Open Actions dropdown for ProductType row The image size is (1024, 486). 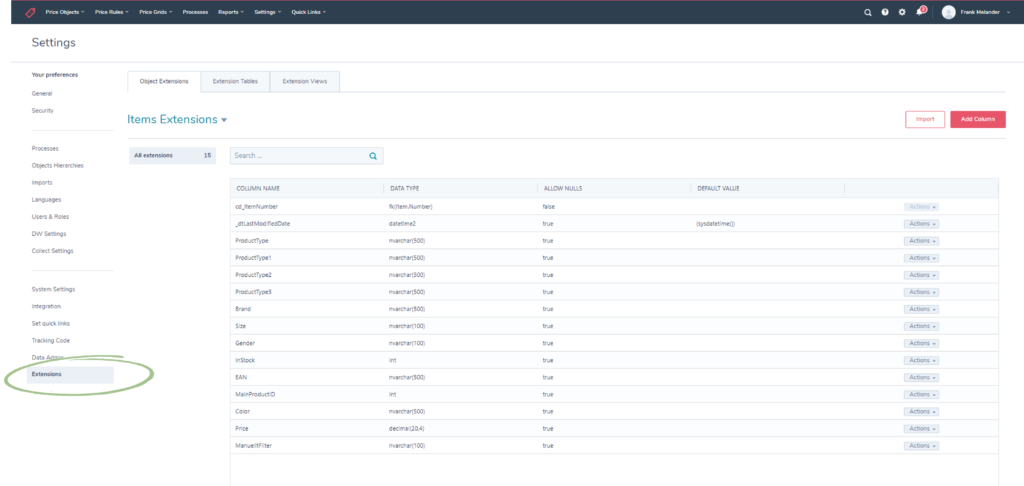921,240
